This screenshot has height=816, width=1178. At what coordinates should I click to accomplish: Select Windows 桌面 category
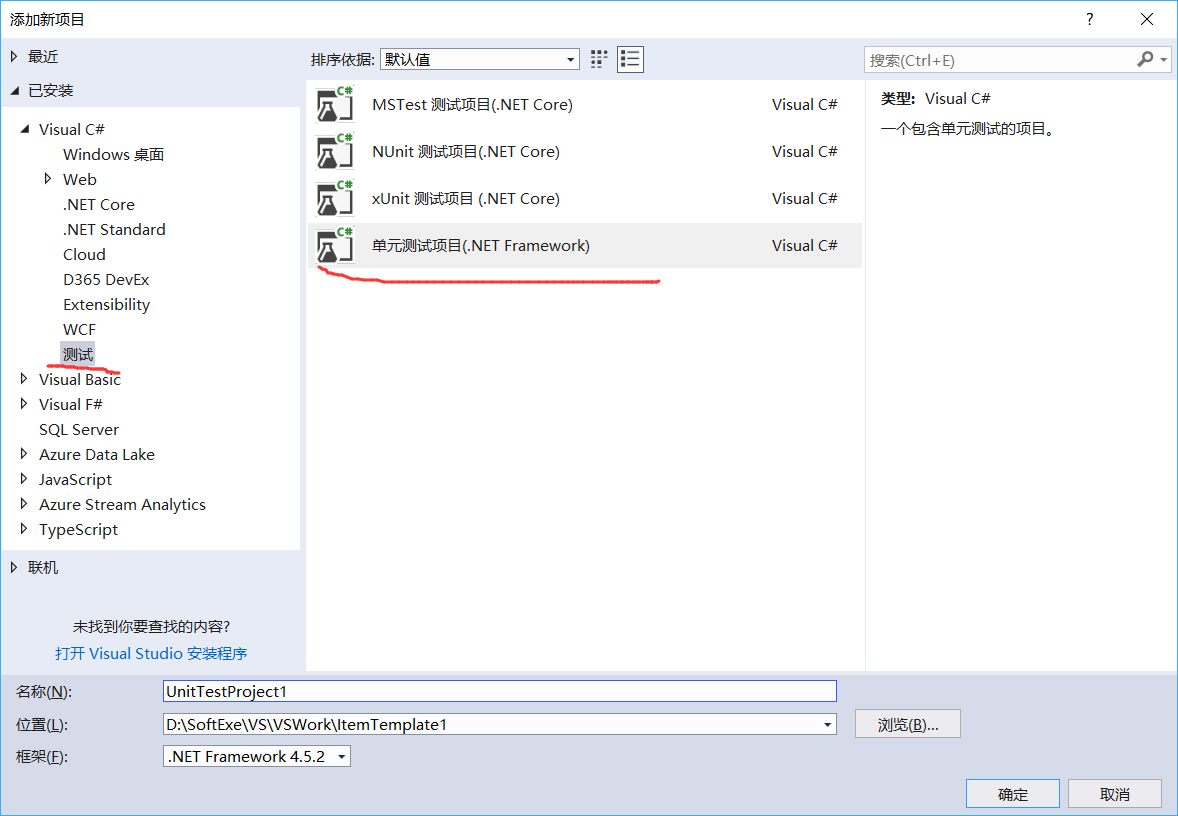point(113,155)
